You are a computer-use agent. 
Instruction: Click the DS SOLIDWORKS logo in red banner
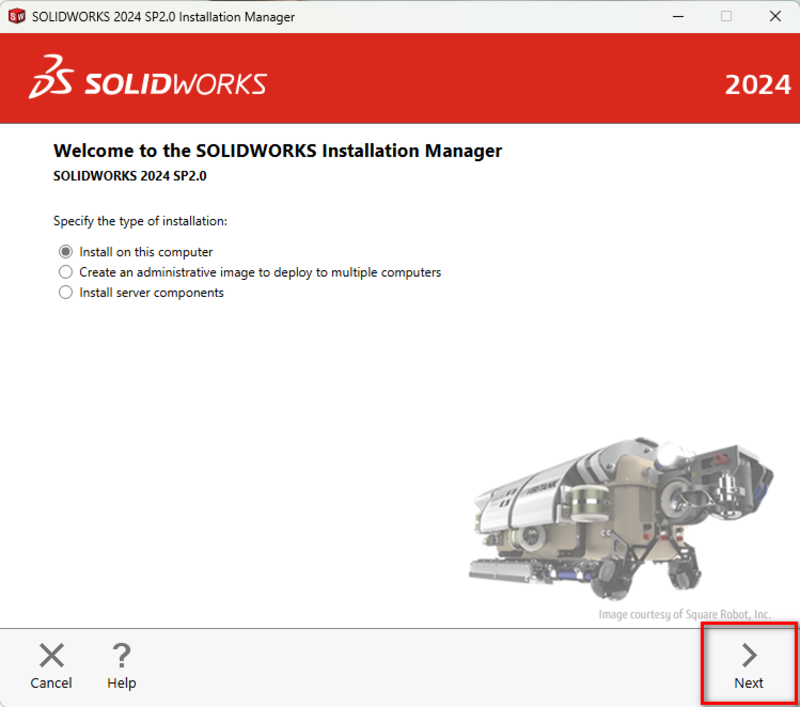(x=148, y=78)
